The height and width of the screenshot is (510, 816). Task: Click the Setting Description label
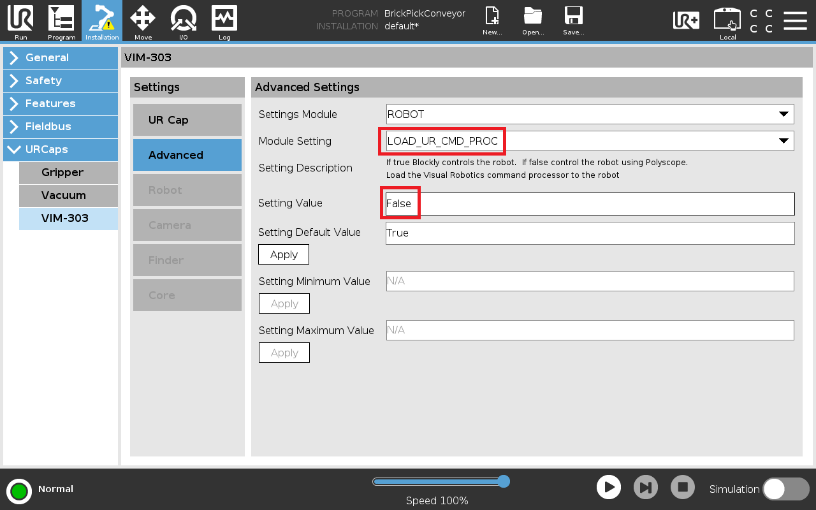[x=305, y=168]
